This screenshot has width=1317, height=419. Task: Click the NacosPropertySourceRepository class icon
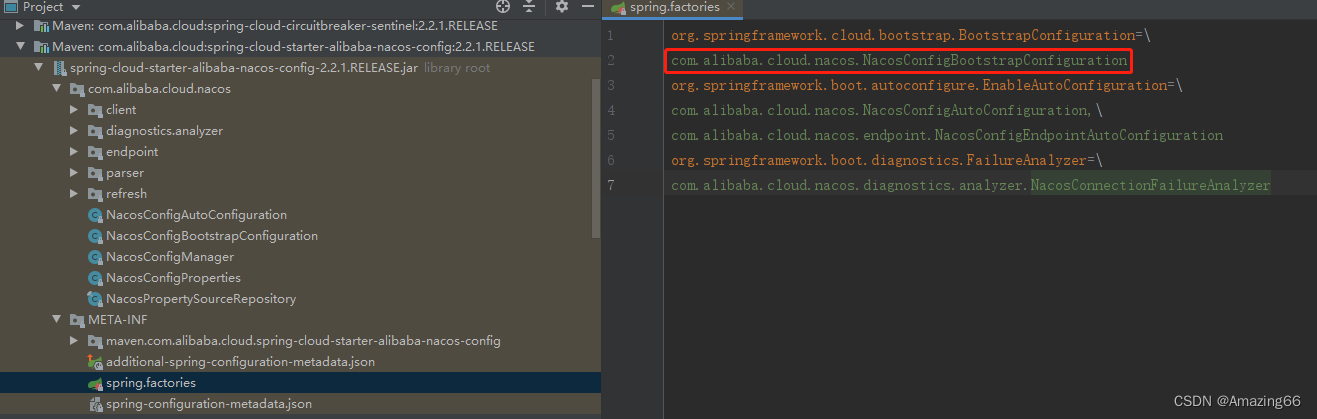[x=95, y=299]
